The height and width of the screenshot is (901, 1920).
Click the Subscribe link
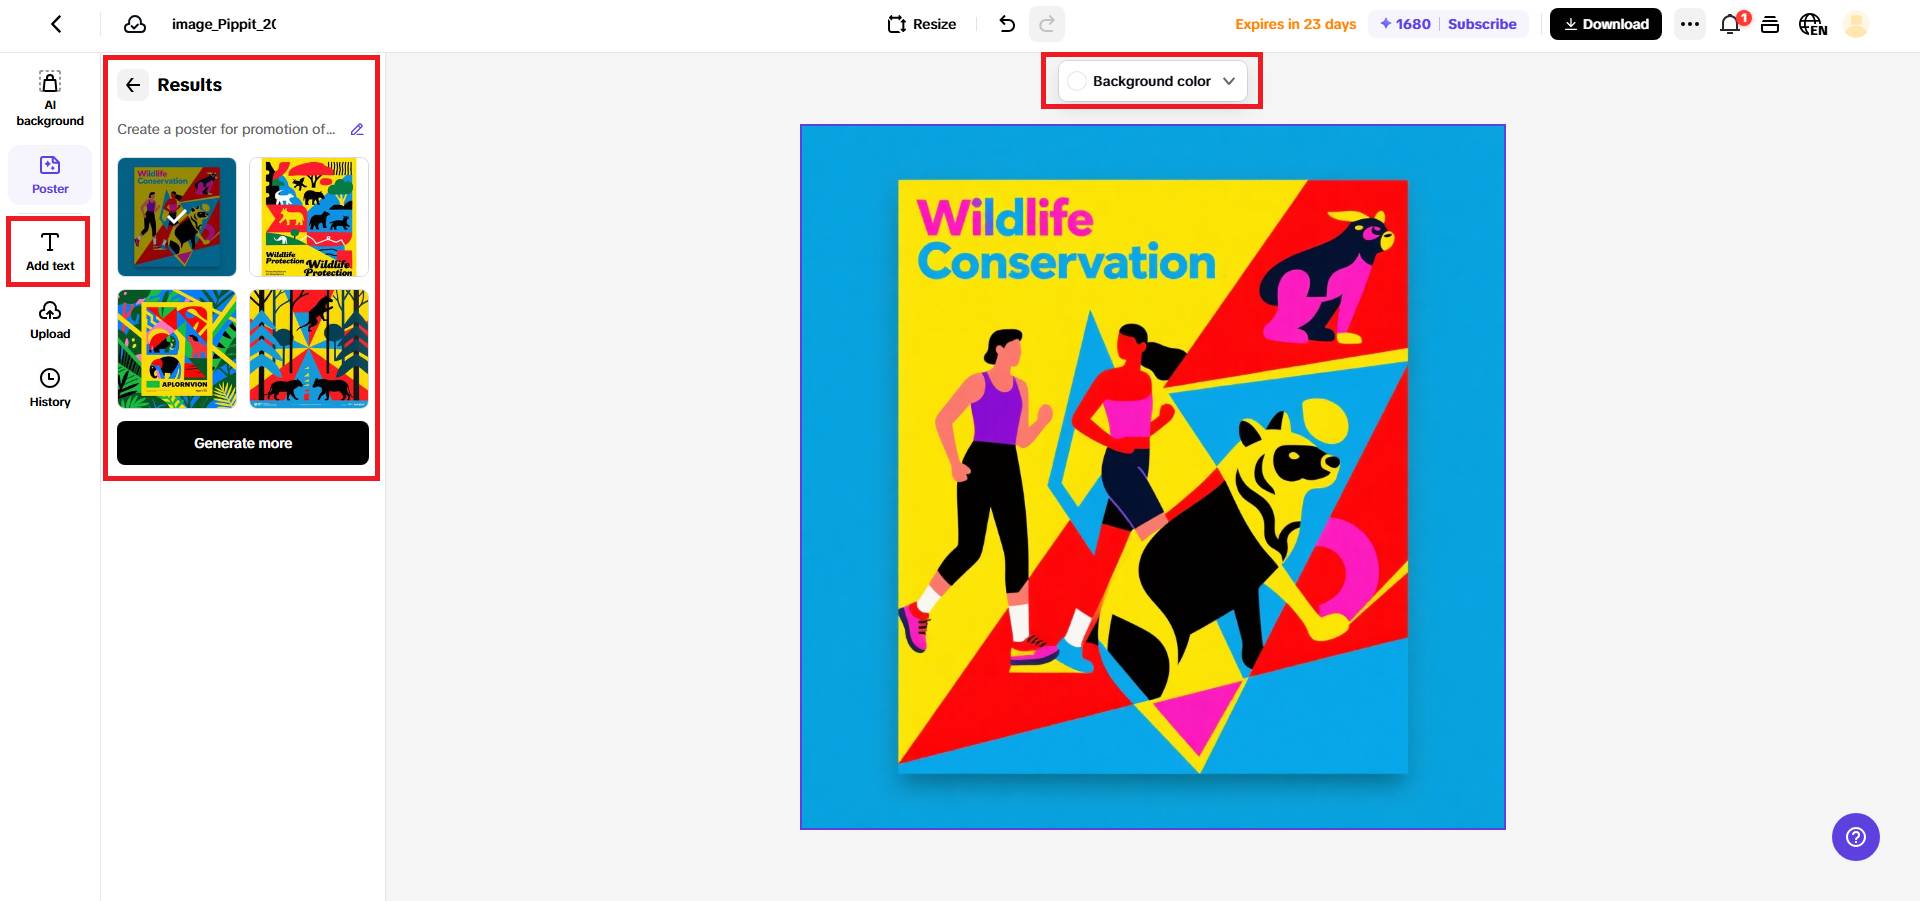point(1482,24)
